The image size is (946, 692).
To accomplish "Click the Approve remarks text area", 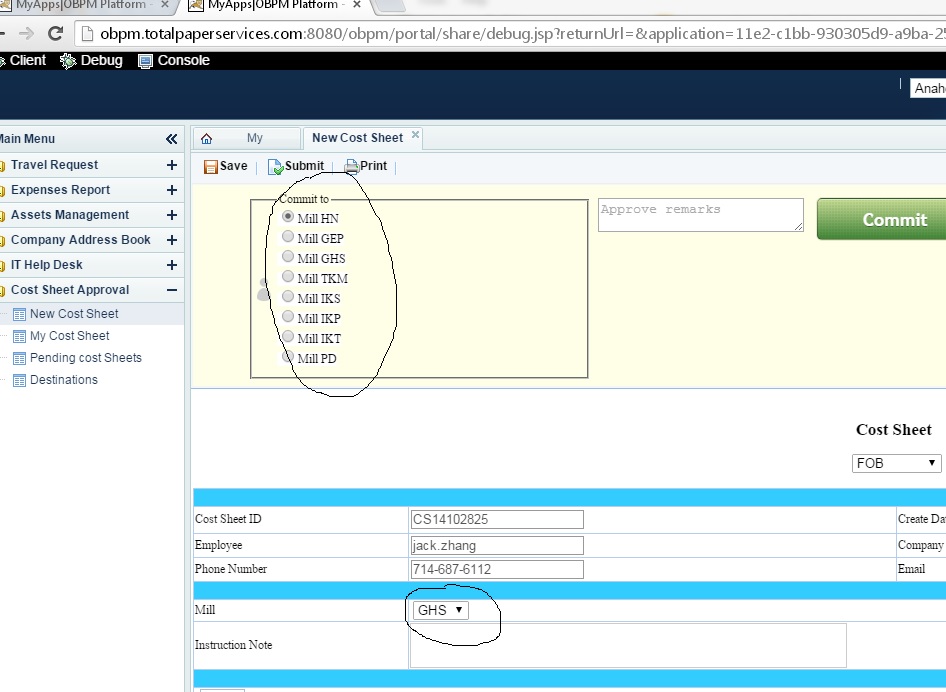I will (700, 215).
